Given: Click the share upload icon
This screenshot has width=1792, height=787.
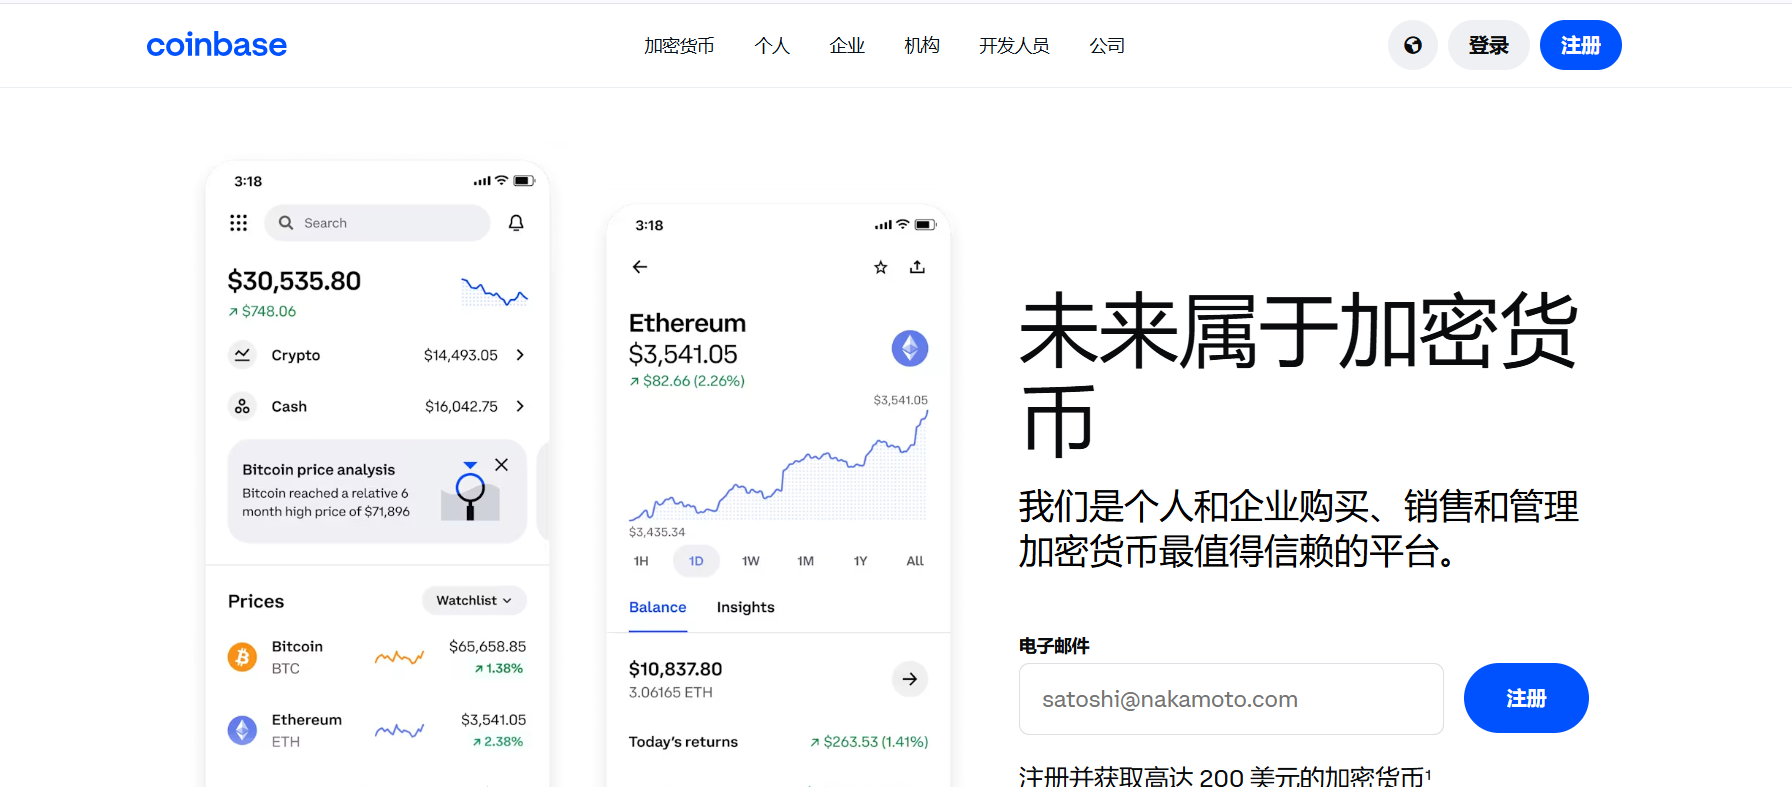Looking at the screenshot, I should click(917, 267).
